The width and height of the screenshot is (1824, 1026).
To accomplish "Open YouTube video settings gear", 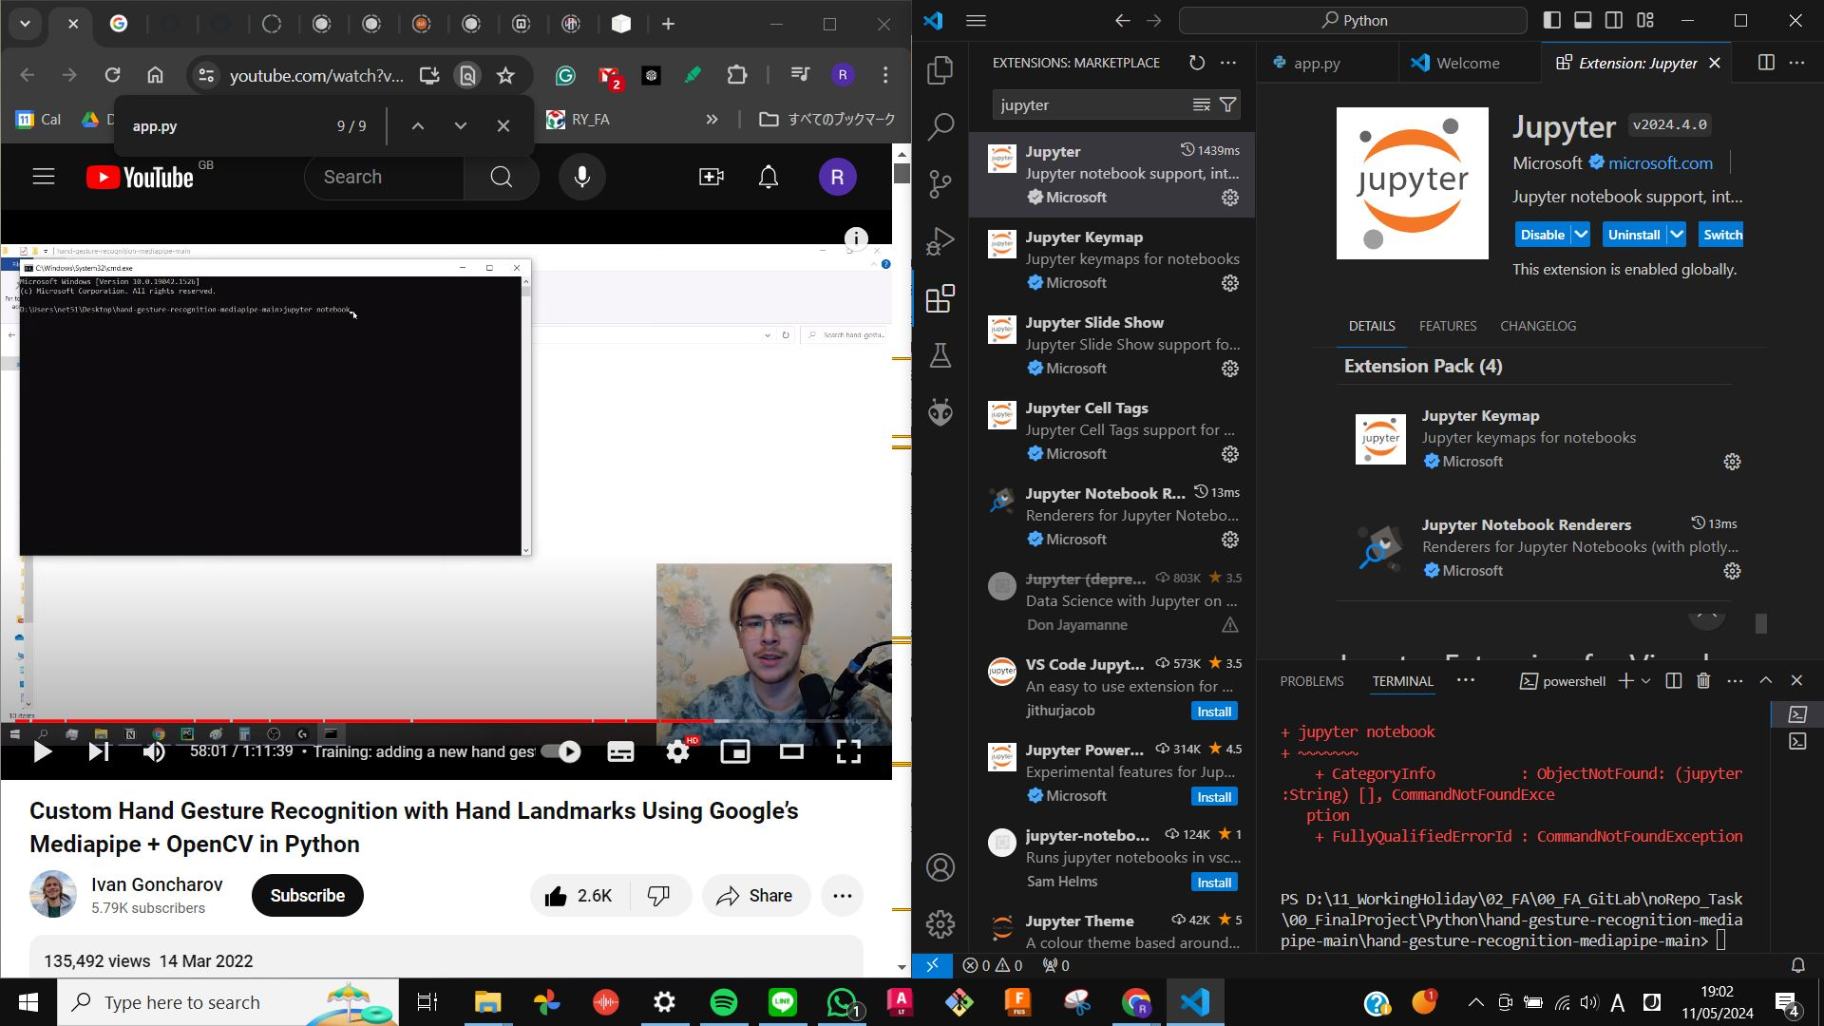I will coord(678,751).
